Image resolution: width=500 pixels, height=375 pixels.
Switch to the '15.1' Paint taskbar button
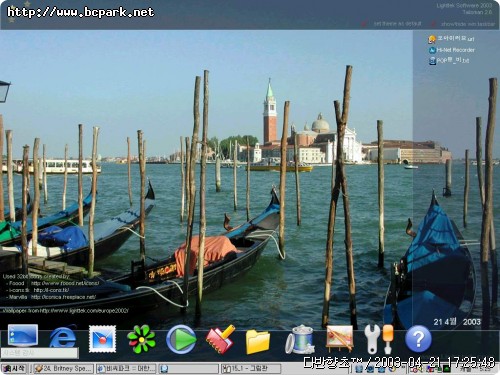251,369
